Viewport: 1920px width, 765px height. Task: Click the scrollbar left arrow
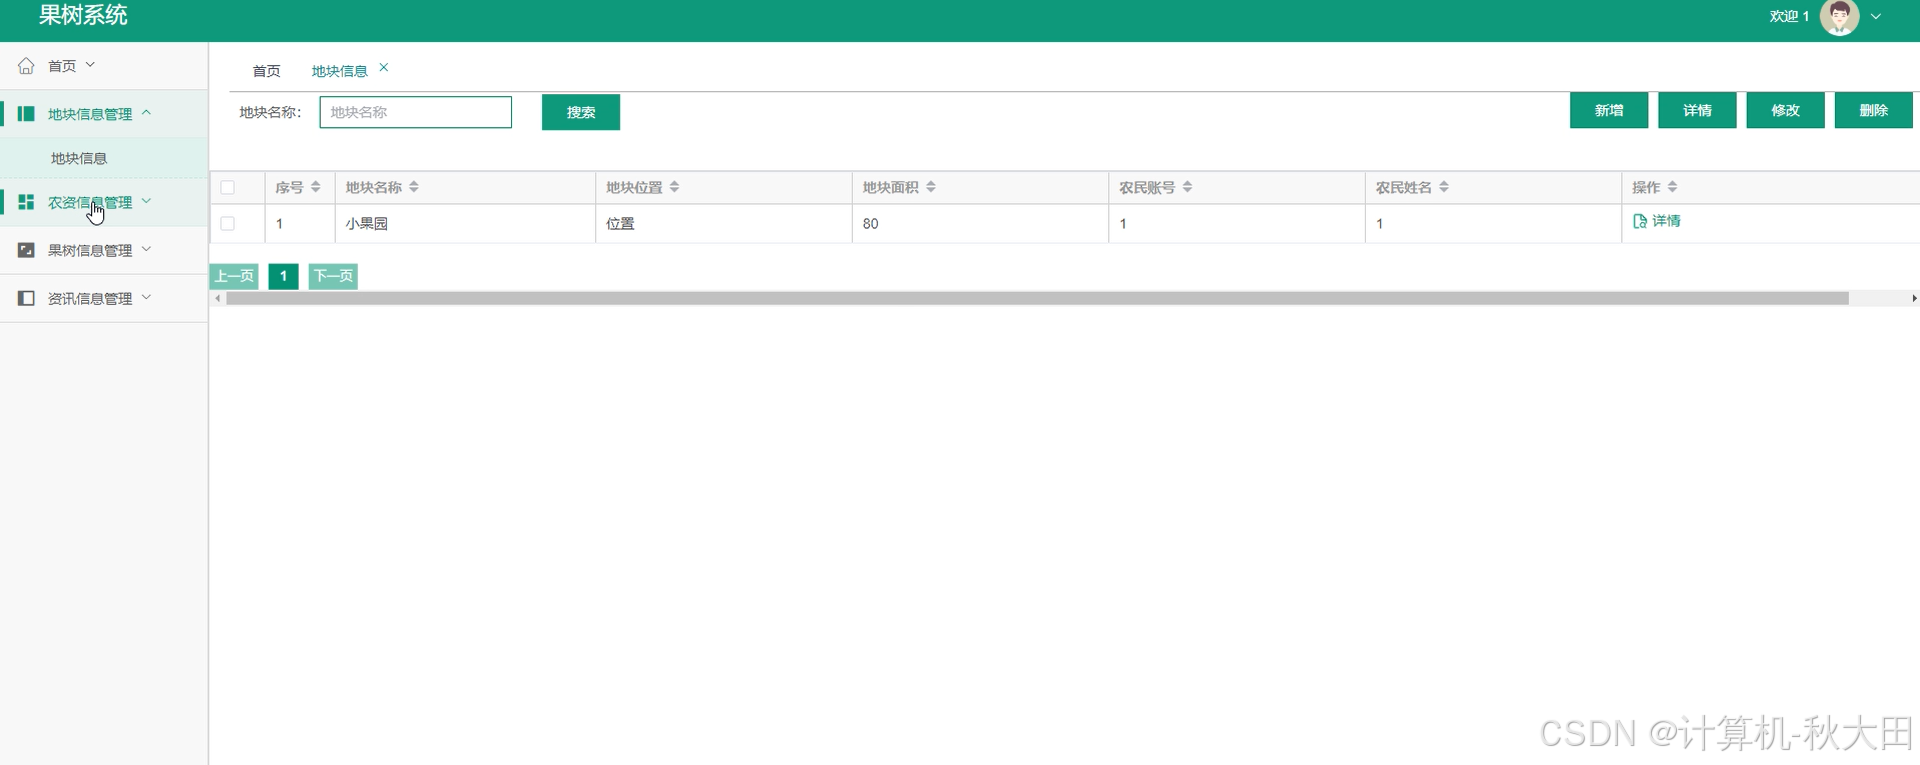tap(217, 298)
